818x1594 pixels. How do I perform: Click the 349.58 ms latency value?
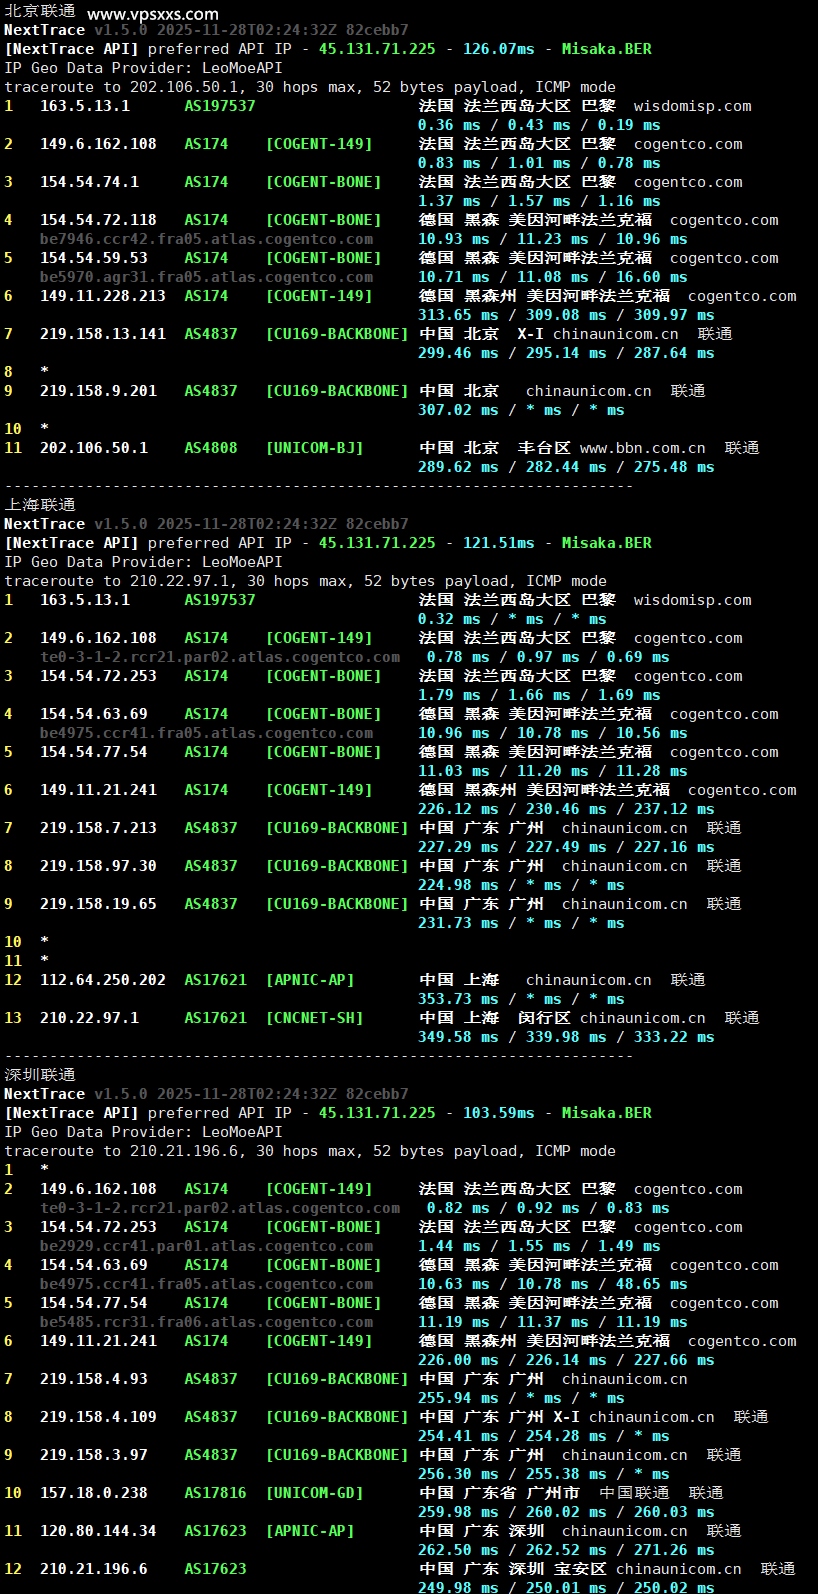tap(458, 1037)
